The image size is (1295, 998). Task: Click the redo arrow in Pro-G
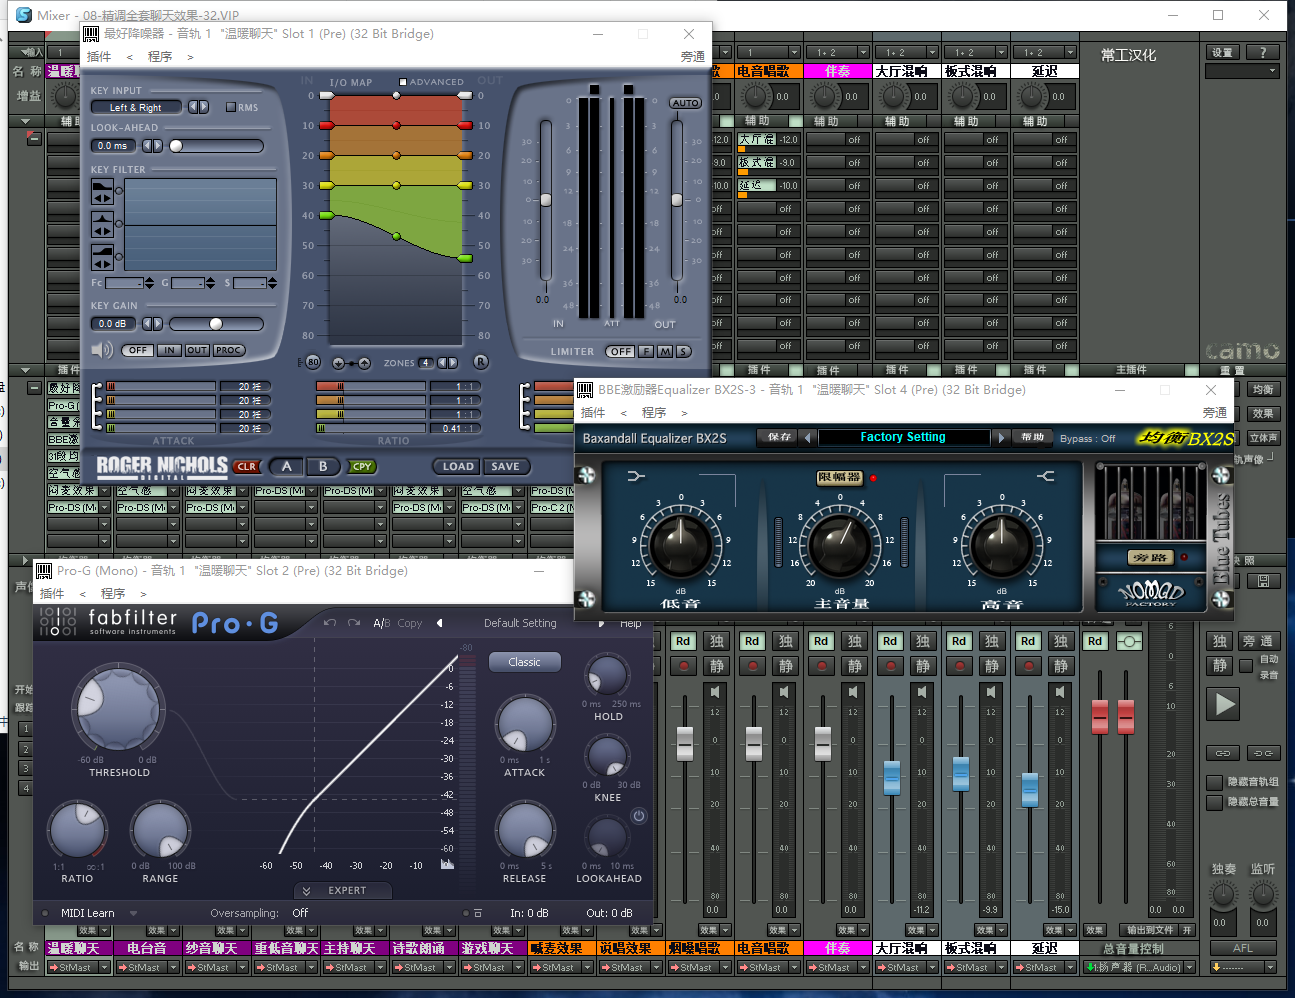354,623
